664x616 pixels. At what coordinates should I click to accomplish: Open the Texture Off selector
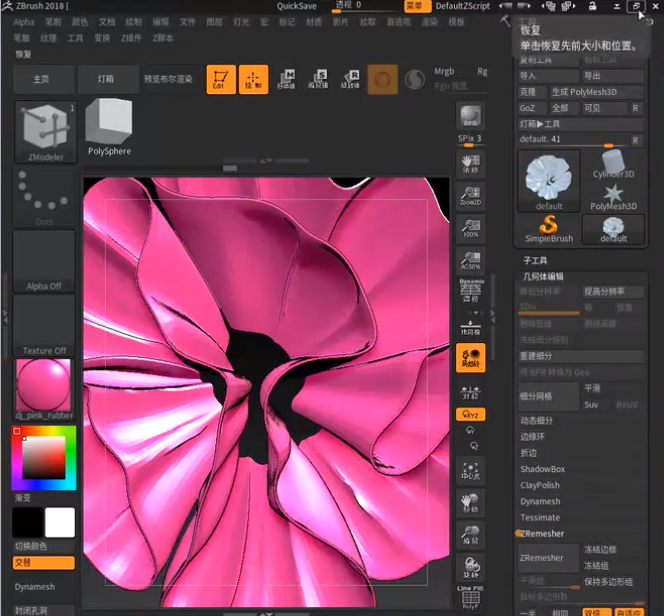[x=44, y=326]
